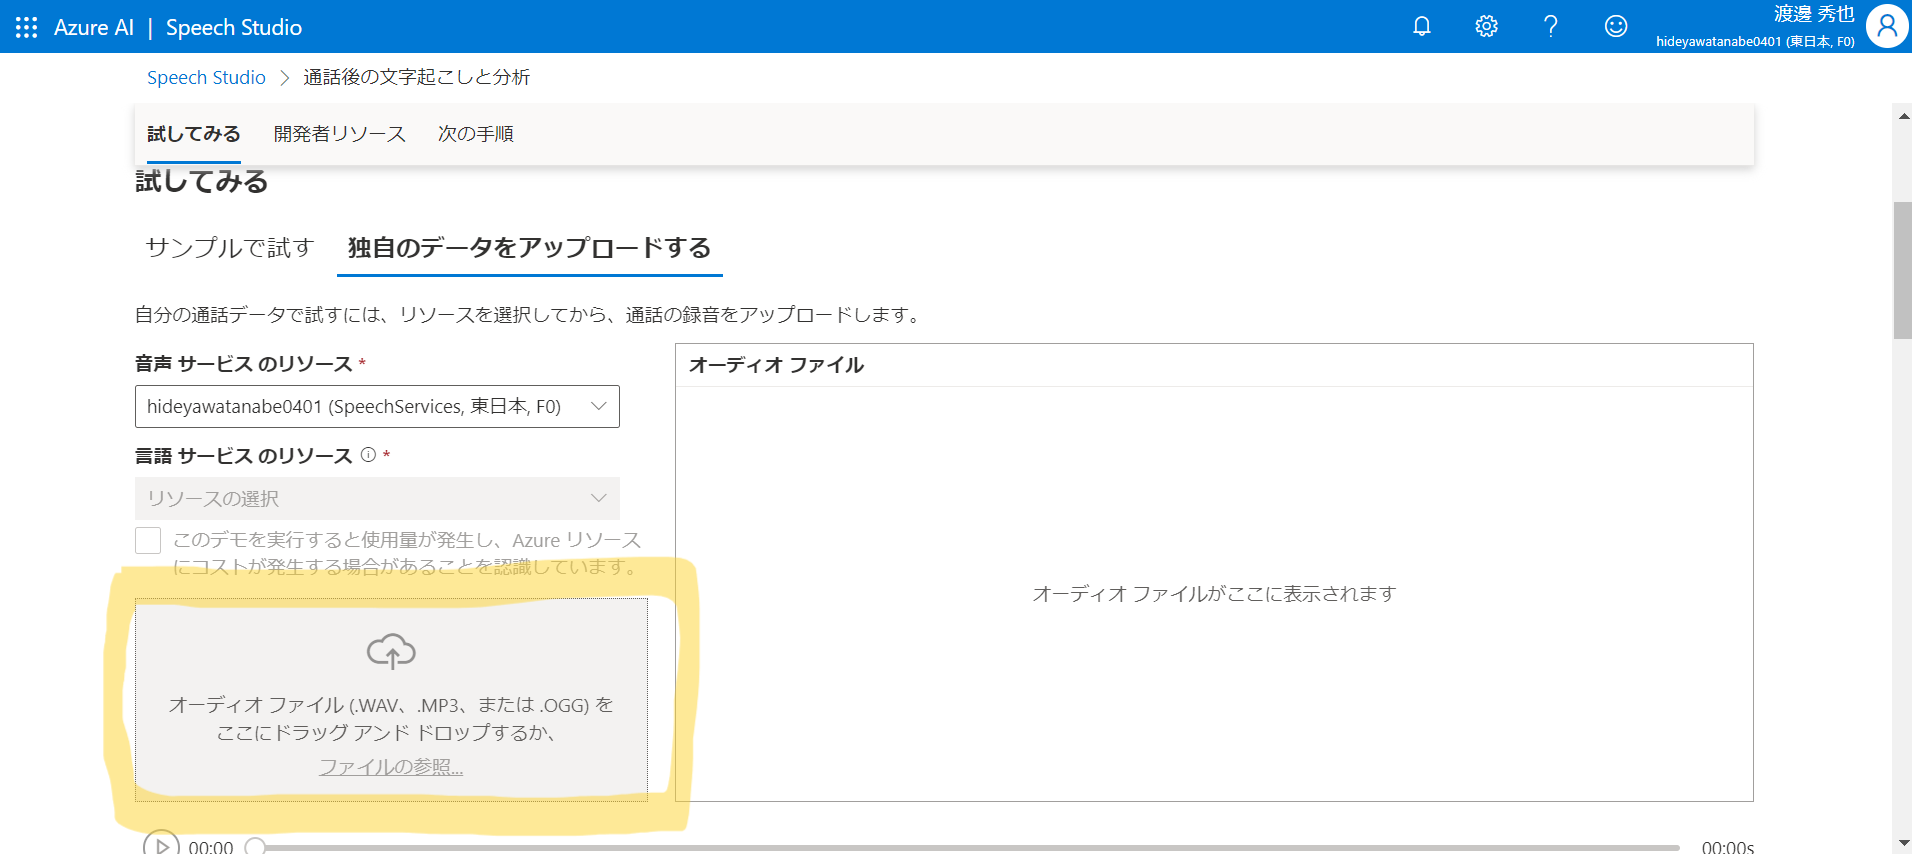
Task: Click the info icon beside 言語 サービス のリソース
Action: [x=368, y=455]
